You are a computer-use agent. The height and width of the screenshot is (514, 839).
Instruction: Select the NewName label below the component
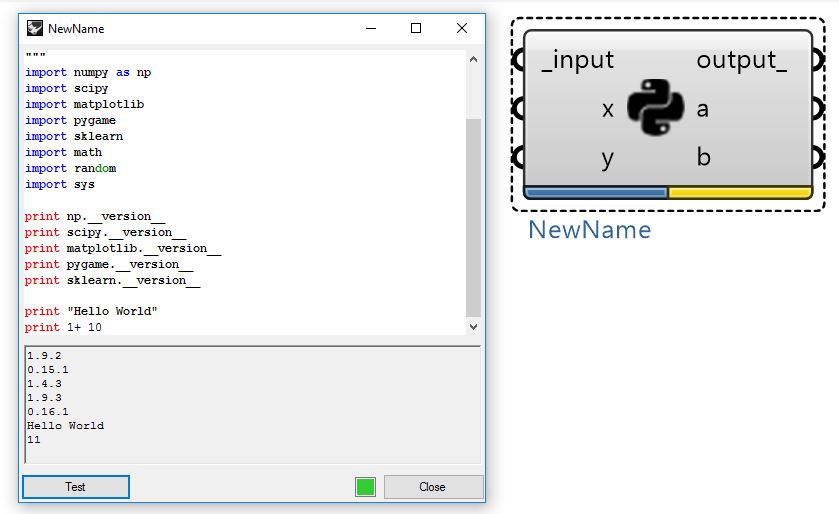point(589,230)
